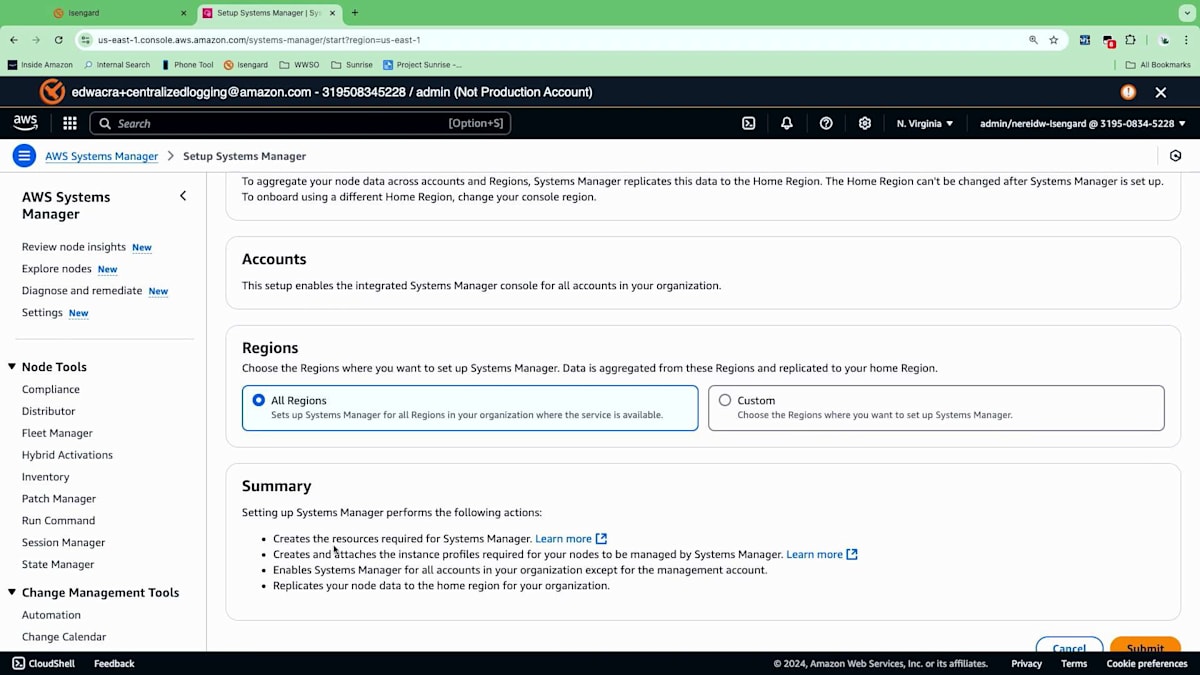Open a new browser tab
1200x675 pixels.
pos(355,13)
